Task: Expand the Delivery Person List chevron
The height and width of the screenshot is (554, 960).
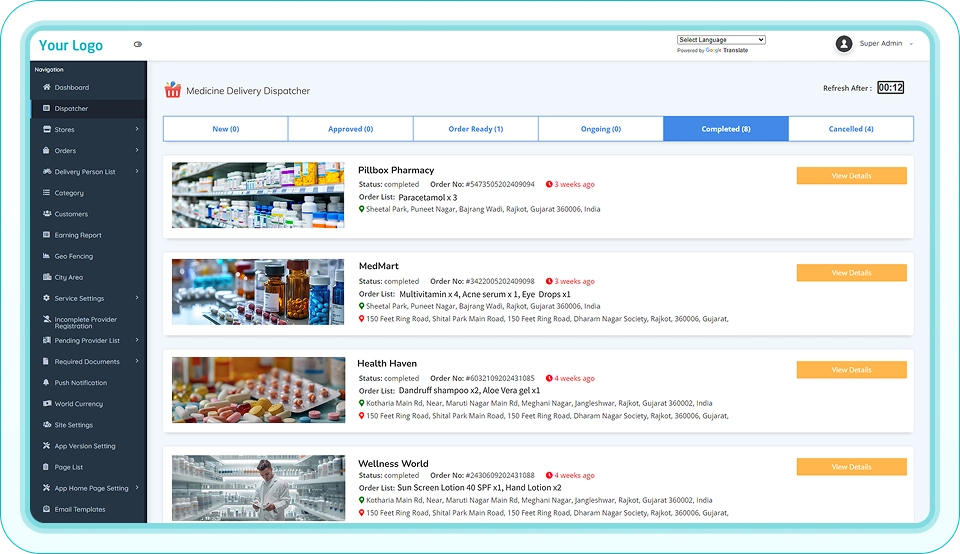Action: (137, 171)
